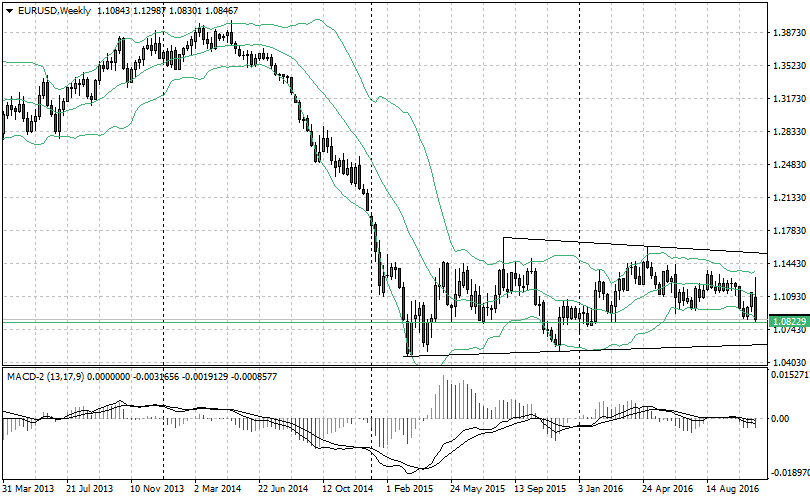Viewport: 810px width, 500px height.
Task: Click the 1 Feb 2015 date label
Action: [x=410, y=489]
